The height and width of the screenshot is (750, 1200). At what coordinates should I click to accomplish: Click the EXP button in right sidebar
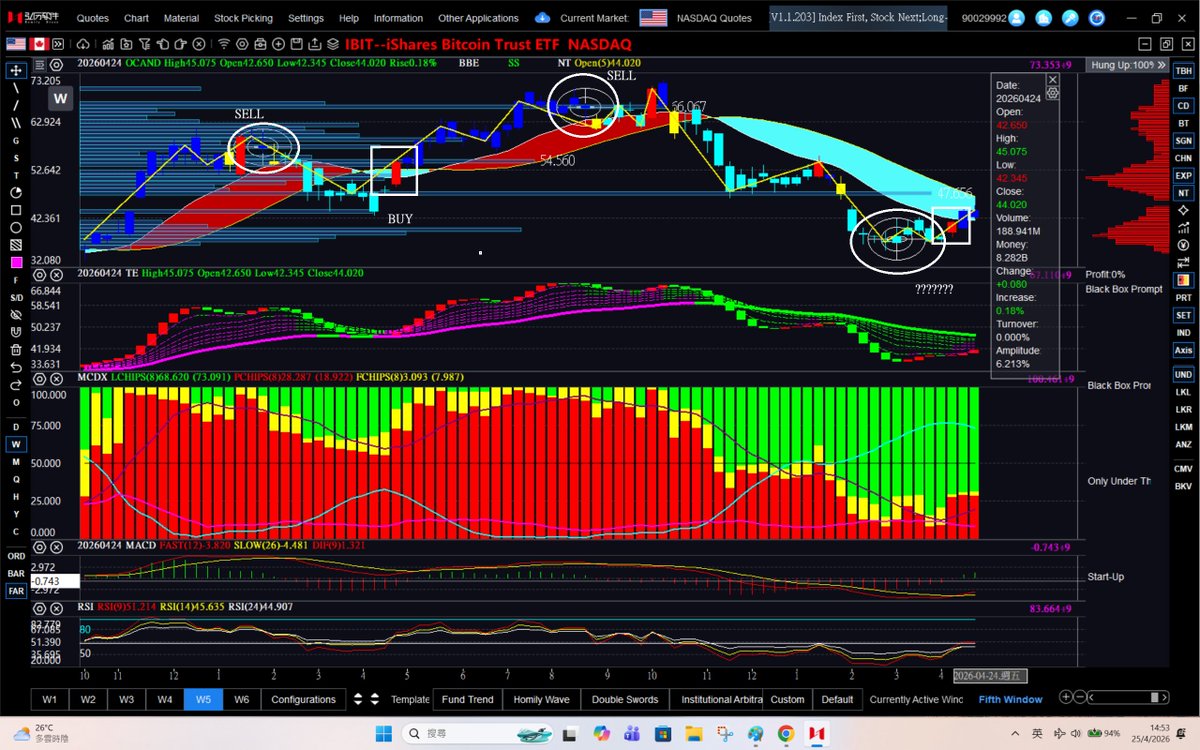click(x=1183, y=175)
